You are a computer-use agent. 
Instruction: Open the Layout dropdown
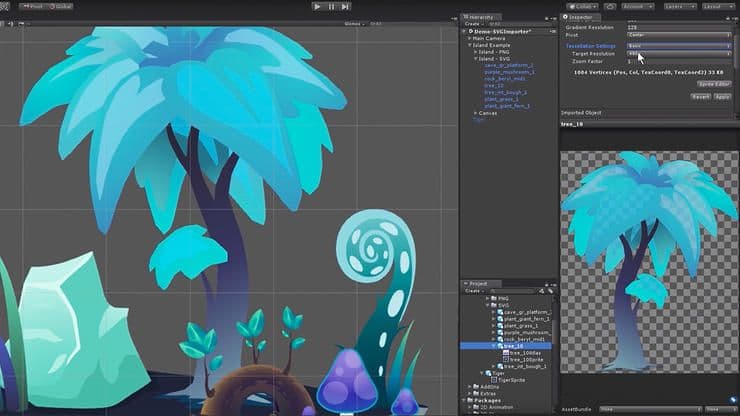pos(718,7)
